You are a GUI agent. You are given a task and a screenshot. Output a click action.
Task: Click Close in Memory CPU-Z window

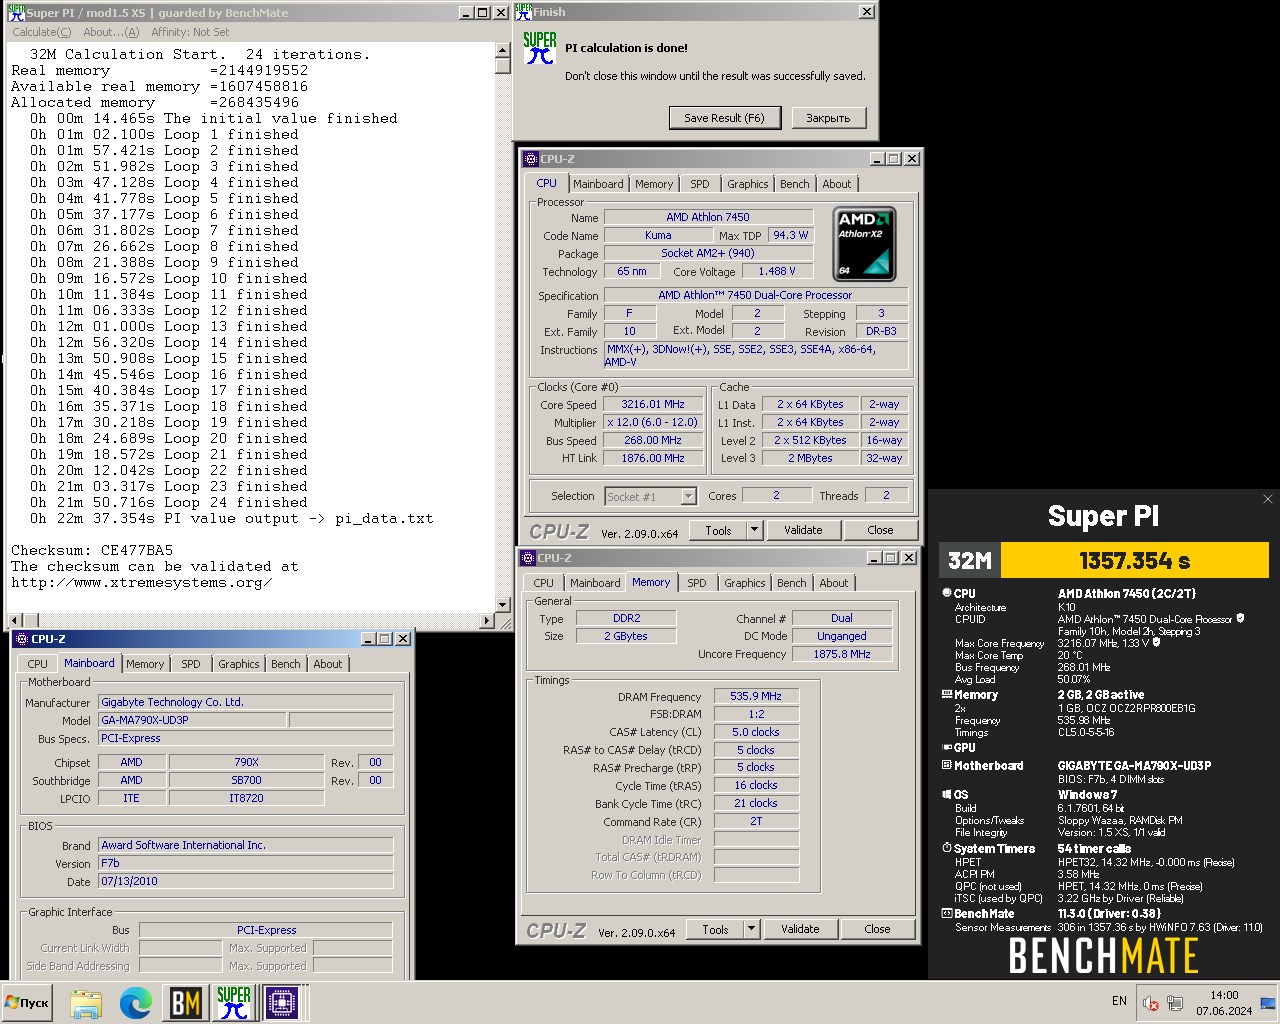[x=877, y=929]
